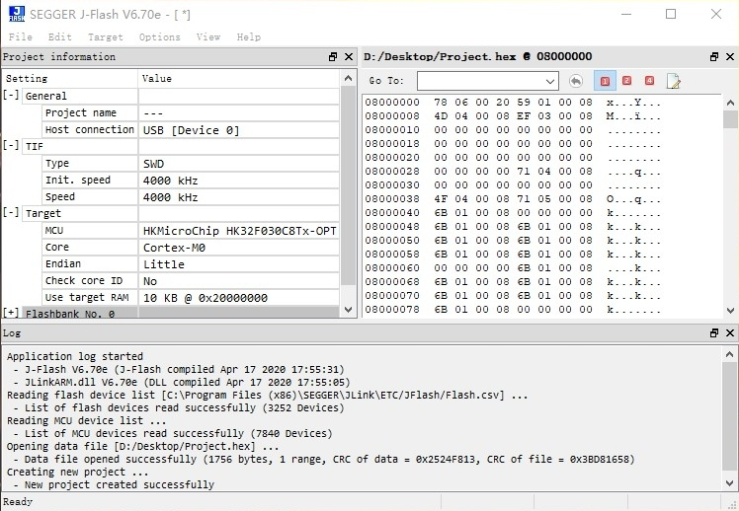Click the Log panel vertical scrollbar thumb
This screenshot has height=511, width=739.
coord(730,416)
